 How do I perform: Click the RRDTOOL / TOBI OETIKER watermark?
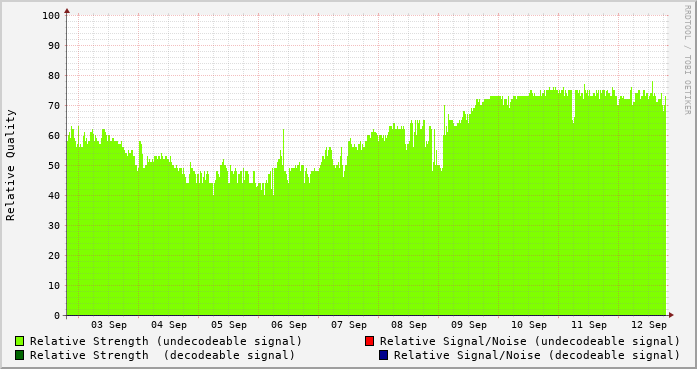coord(687,60)
